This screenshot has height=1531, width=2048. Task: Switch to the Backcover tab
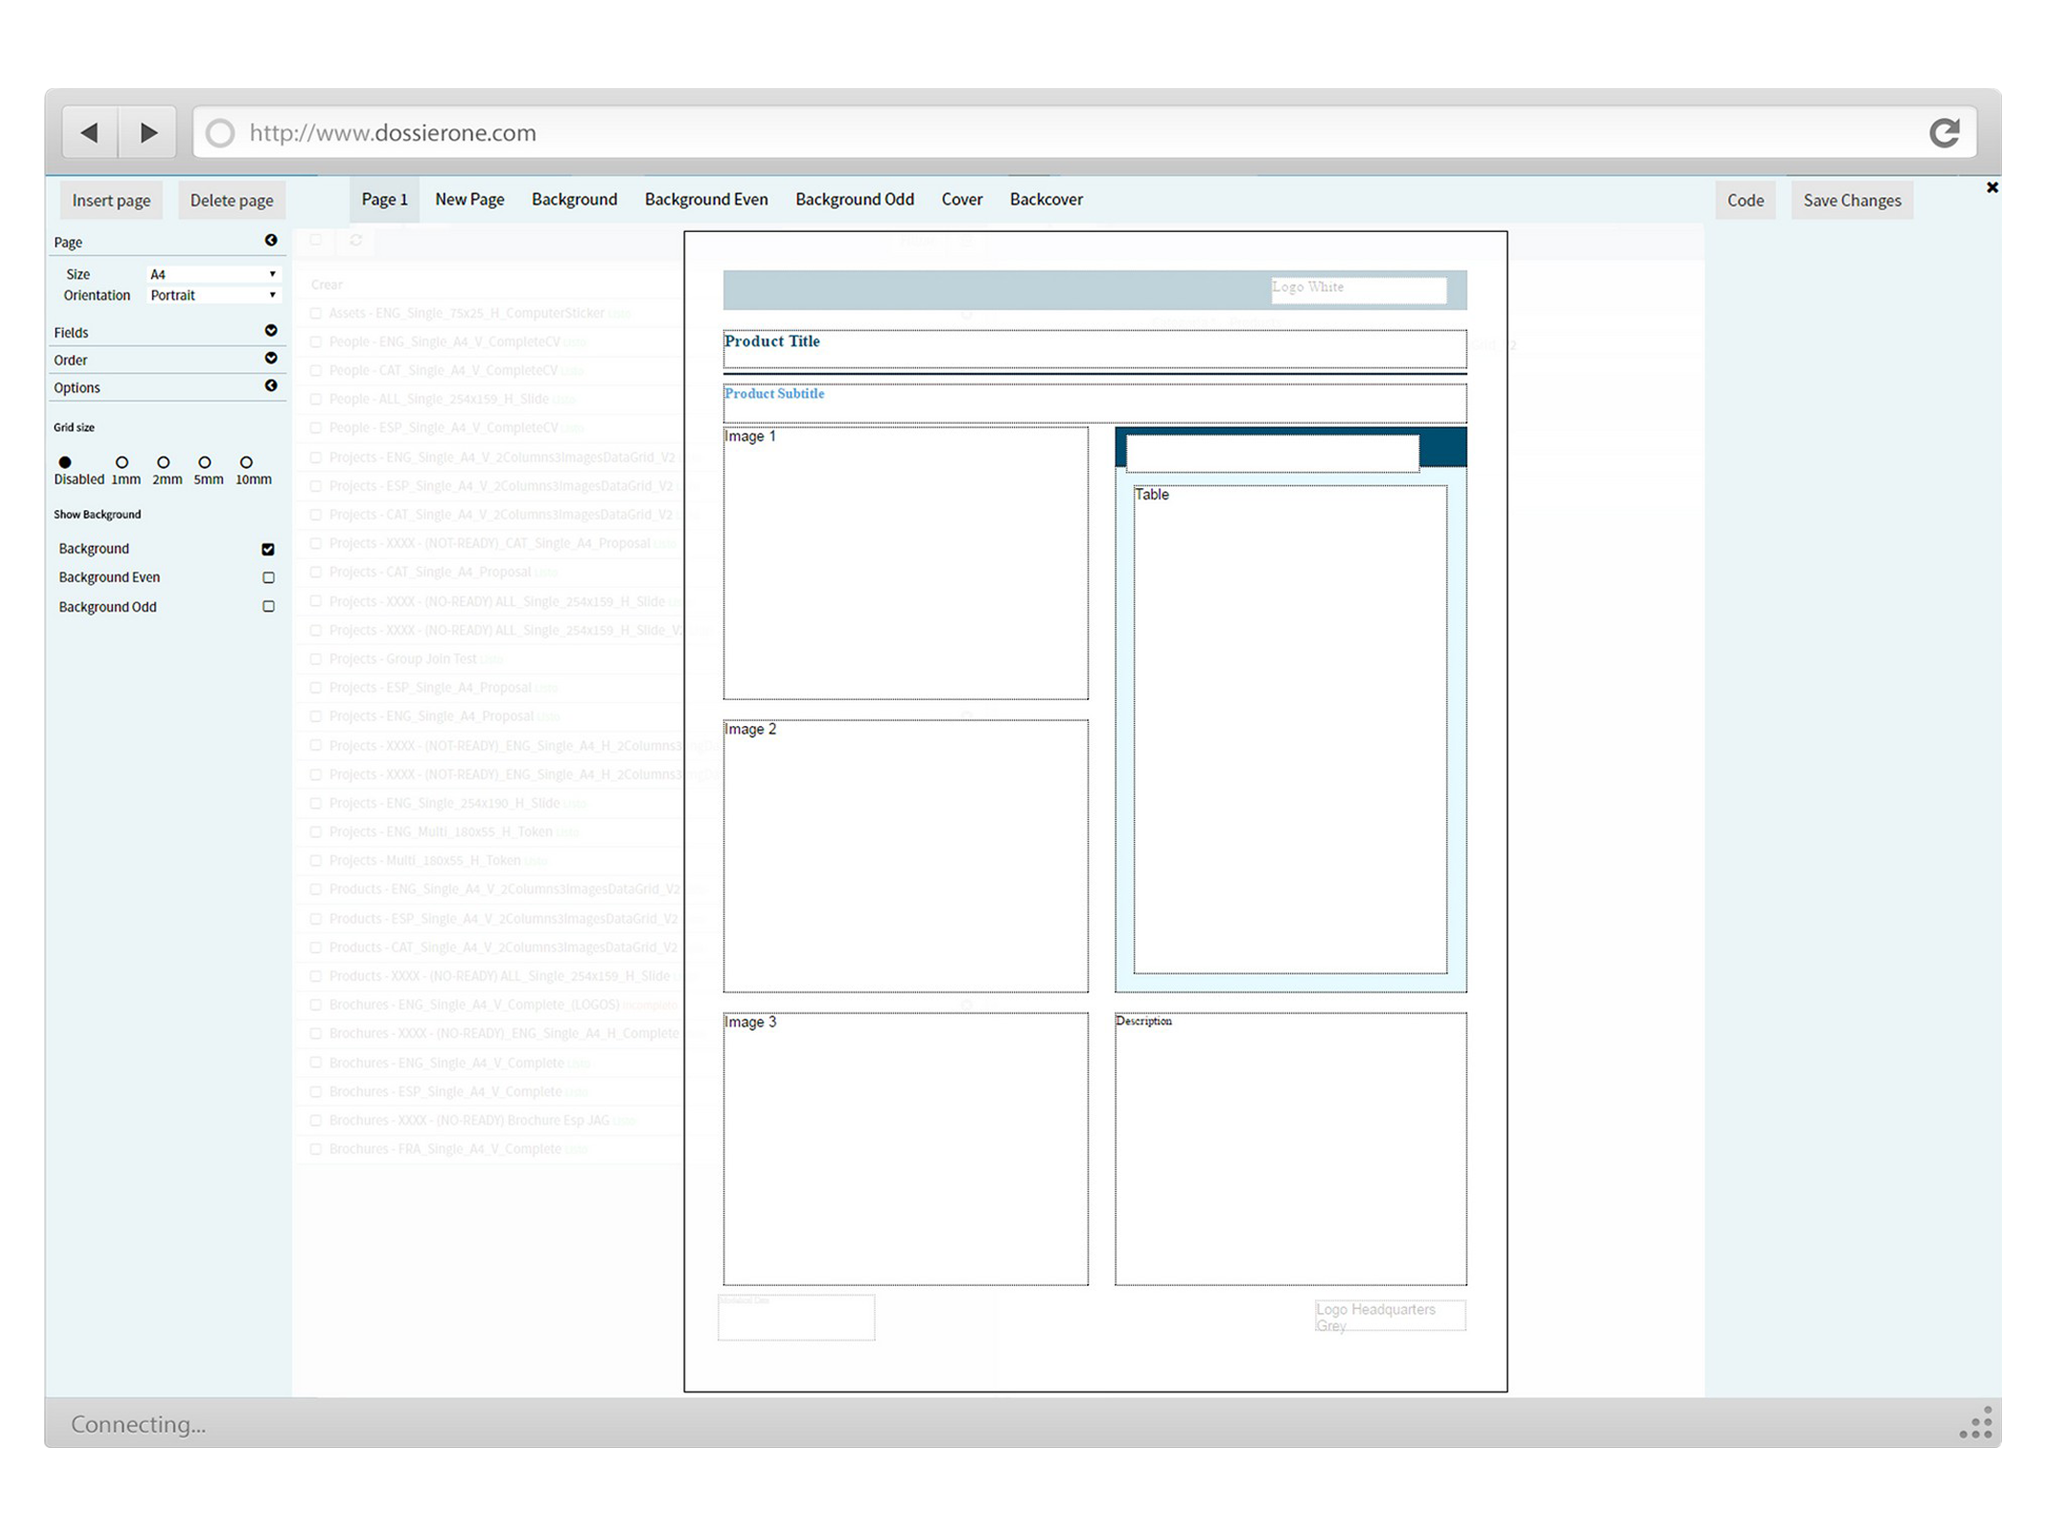click(x=1046, y=199)
